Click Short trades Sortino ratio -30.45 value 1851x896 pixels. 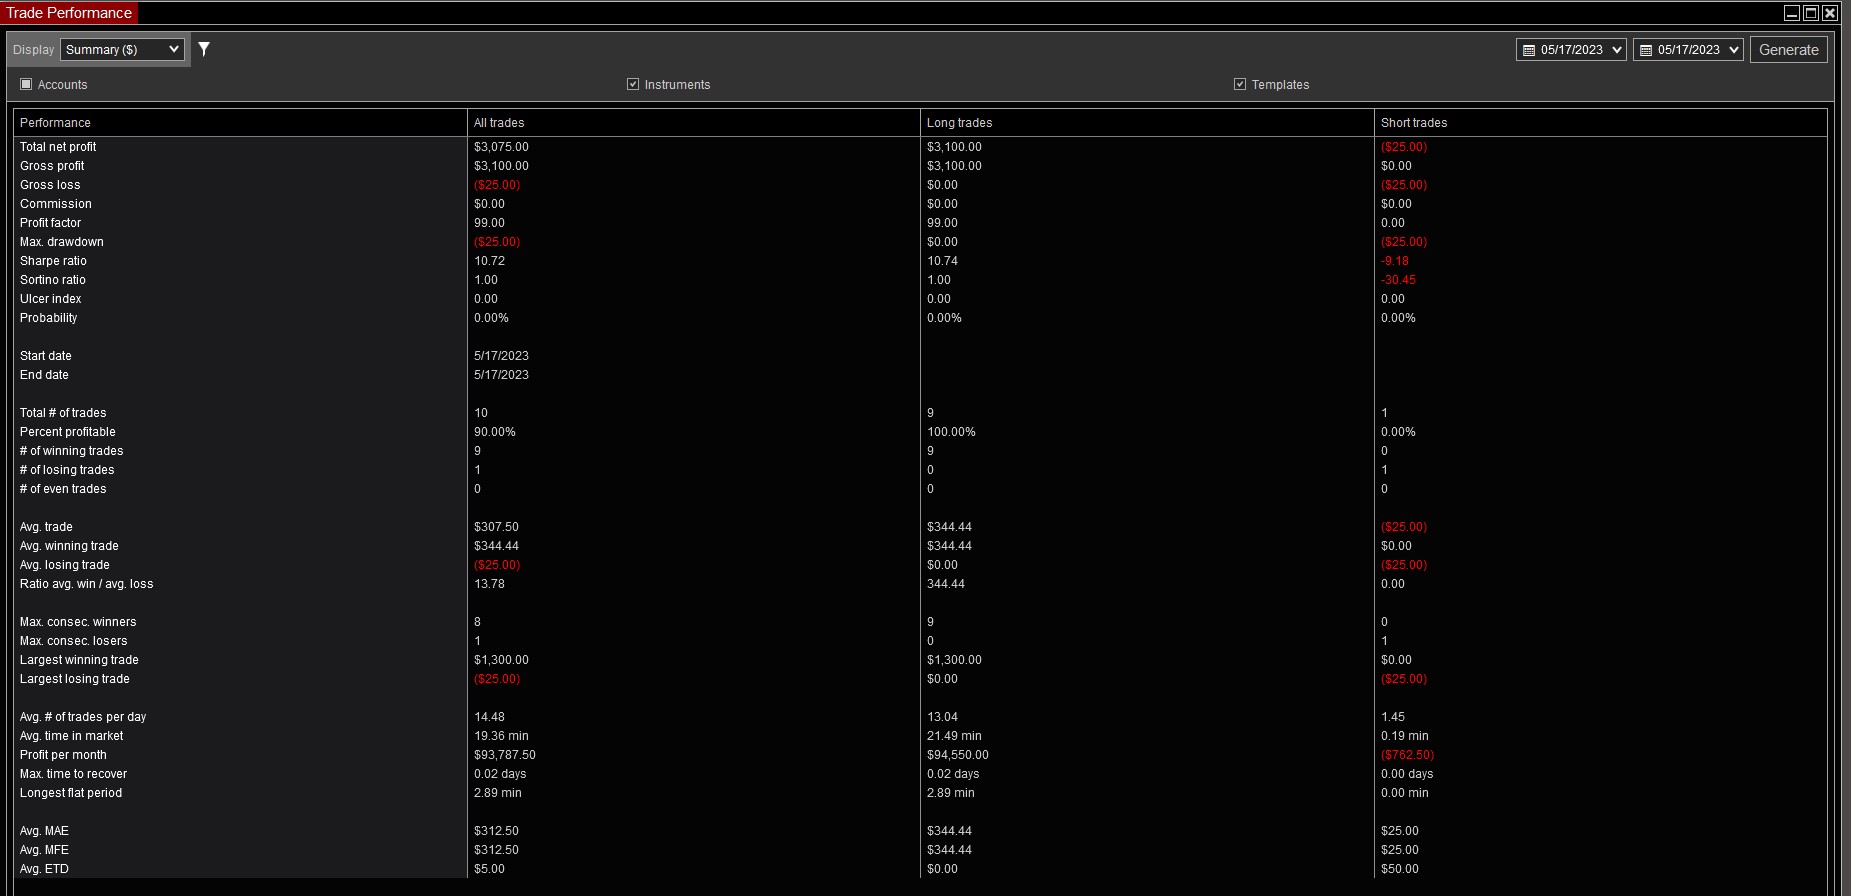[1398, 280]
